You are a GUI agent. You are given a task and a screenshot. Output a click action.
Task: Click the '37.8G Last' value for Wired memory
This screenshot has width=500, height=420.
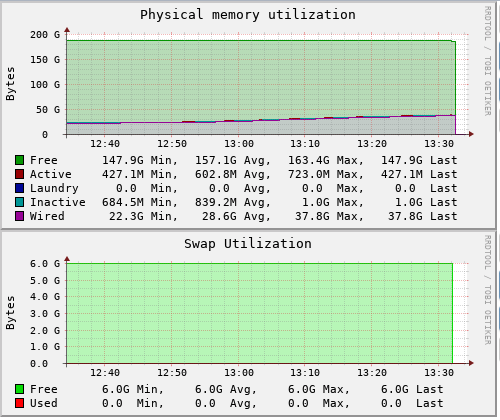[423, 216]
